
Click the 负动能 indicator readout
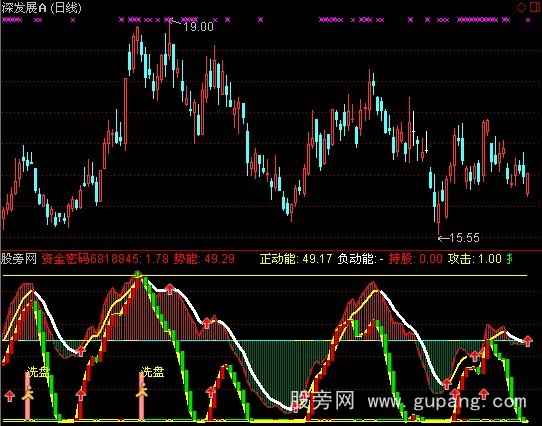click(361, 259)
